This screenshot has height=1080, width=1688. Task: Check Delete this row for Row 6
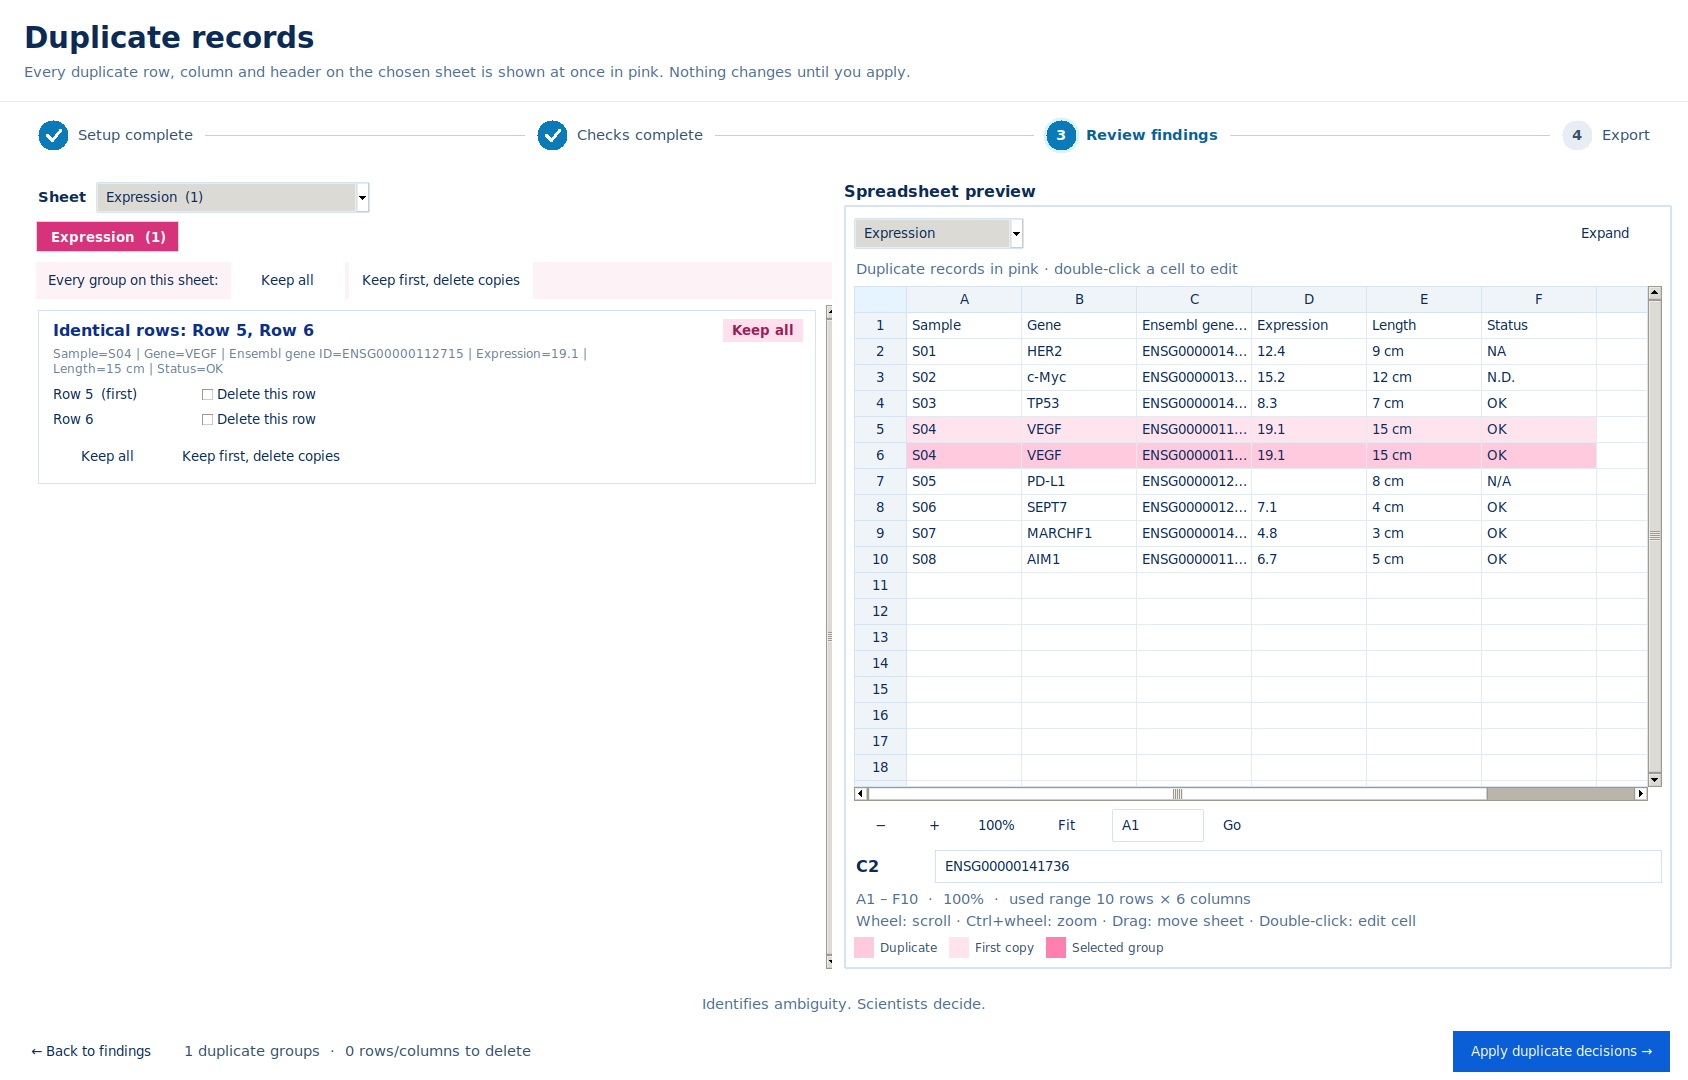208,420
